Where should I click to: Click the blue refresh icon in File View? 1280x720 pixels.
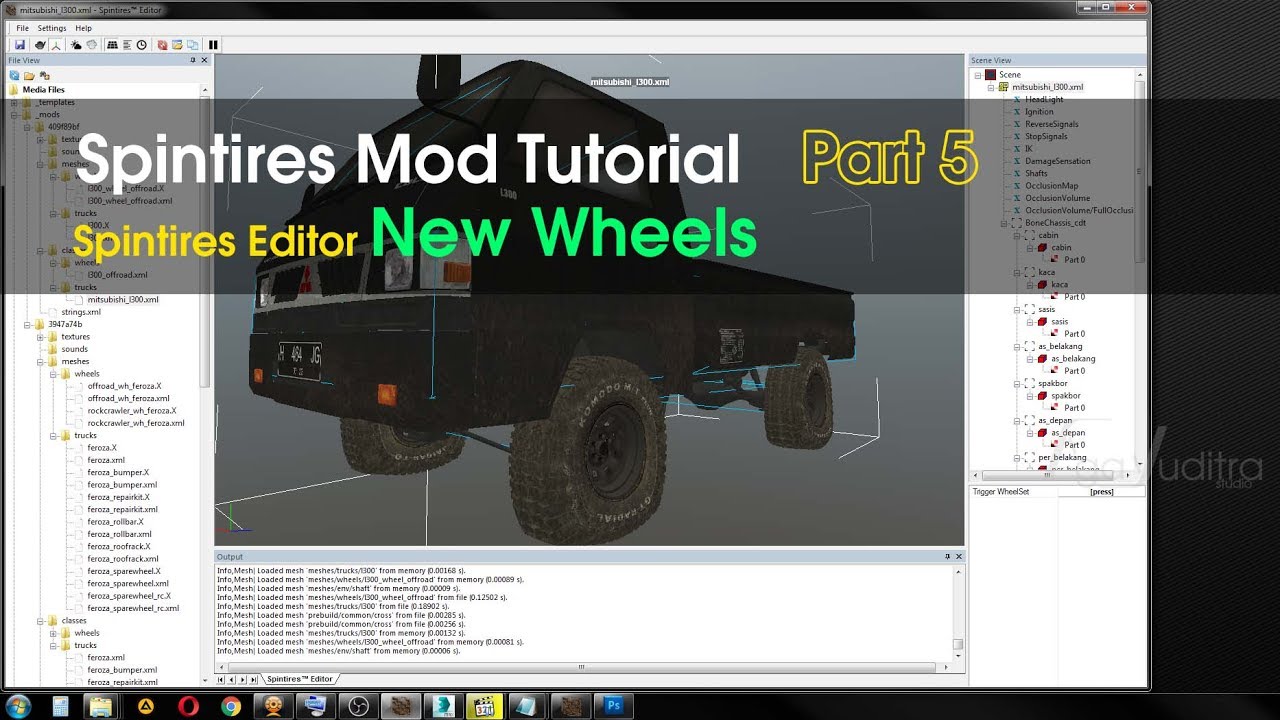(x=14, y=75)
